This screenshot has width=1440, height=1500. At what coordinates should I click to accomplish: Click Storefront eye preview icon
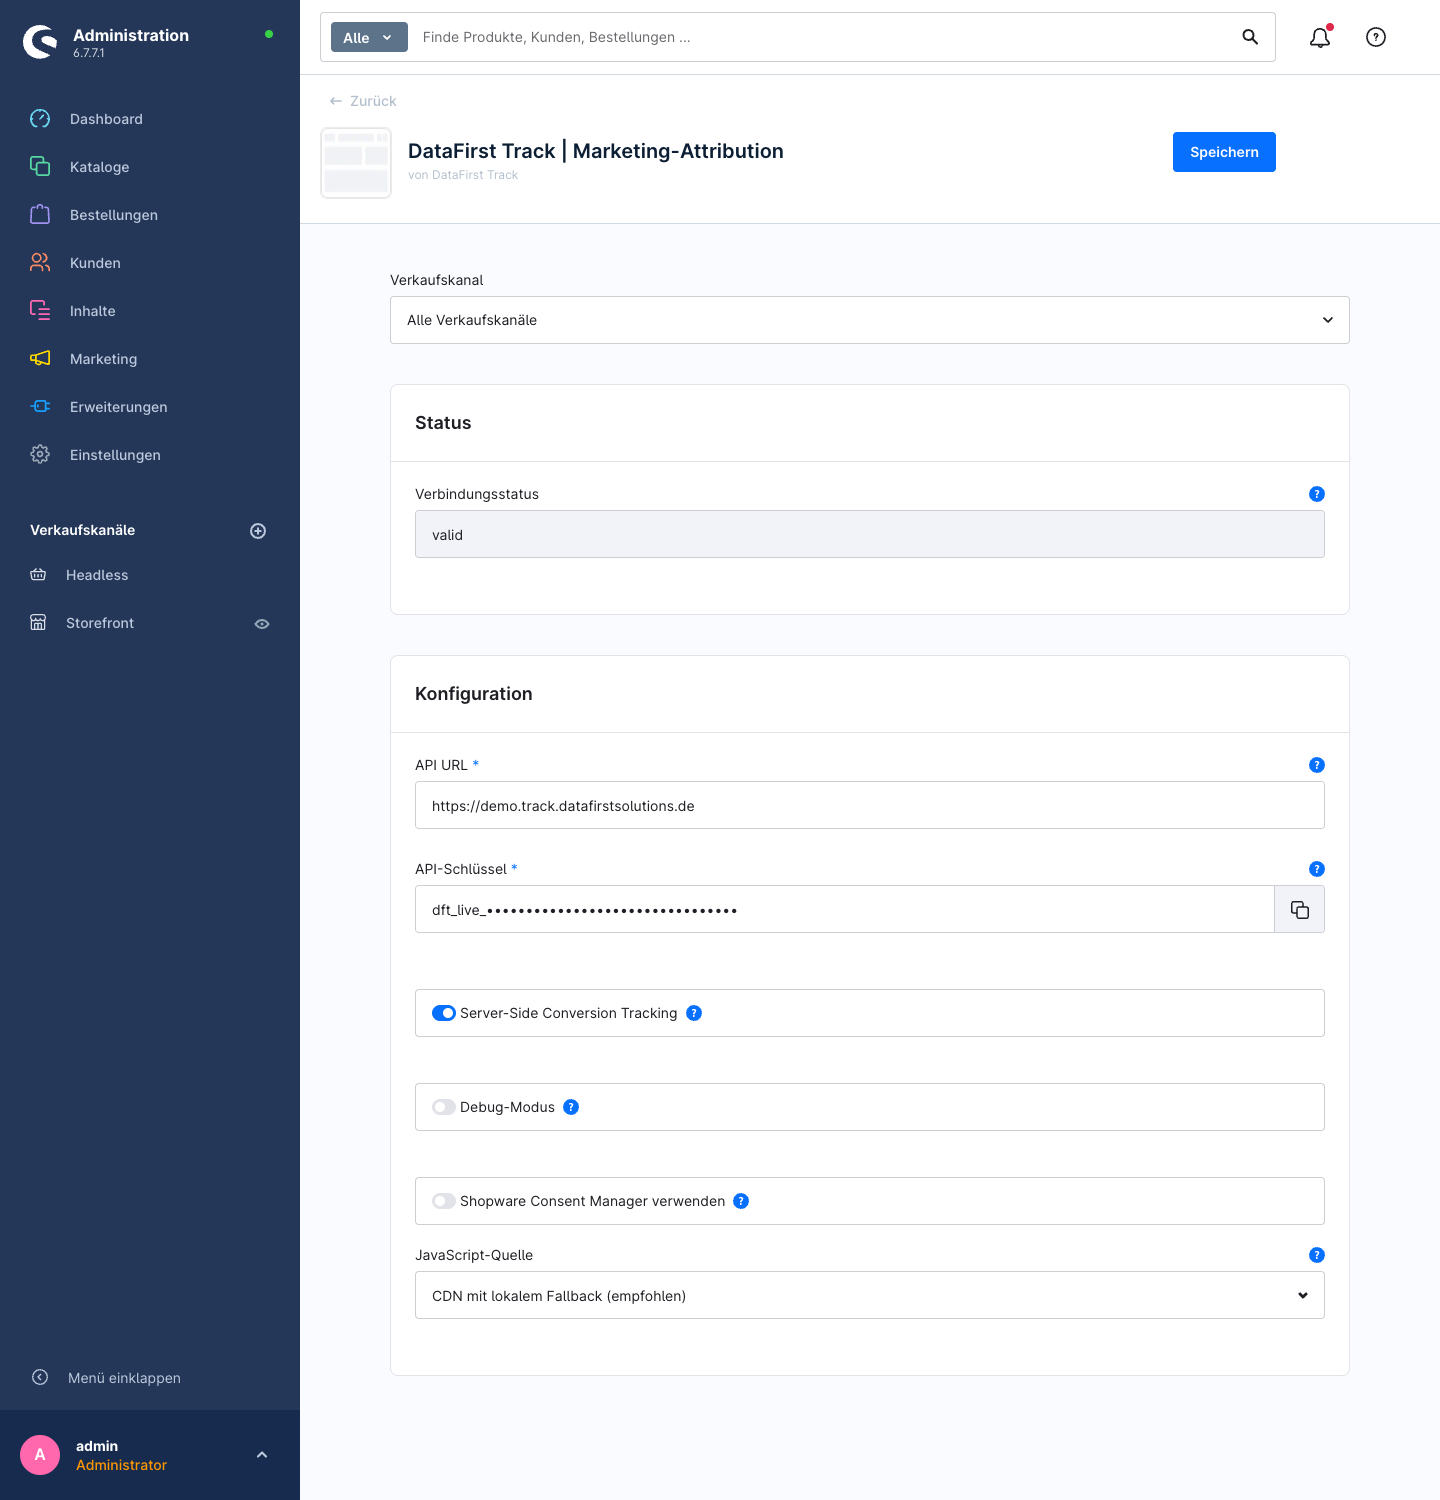click(x=262, y=624)
